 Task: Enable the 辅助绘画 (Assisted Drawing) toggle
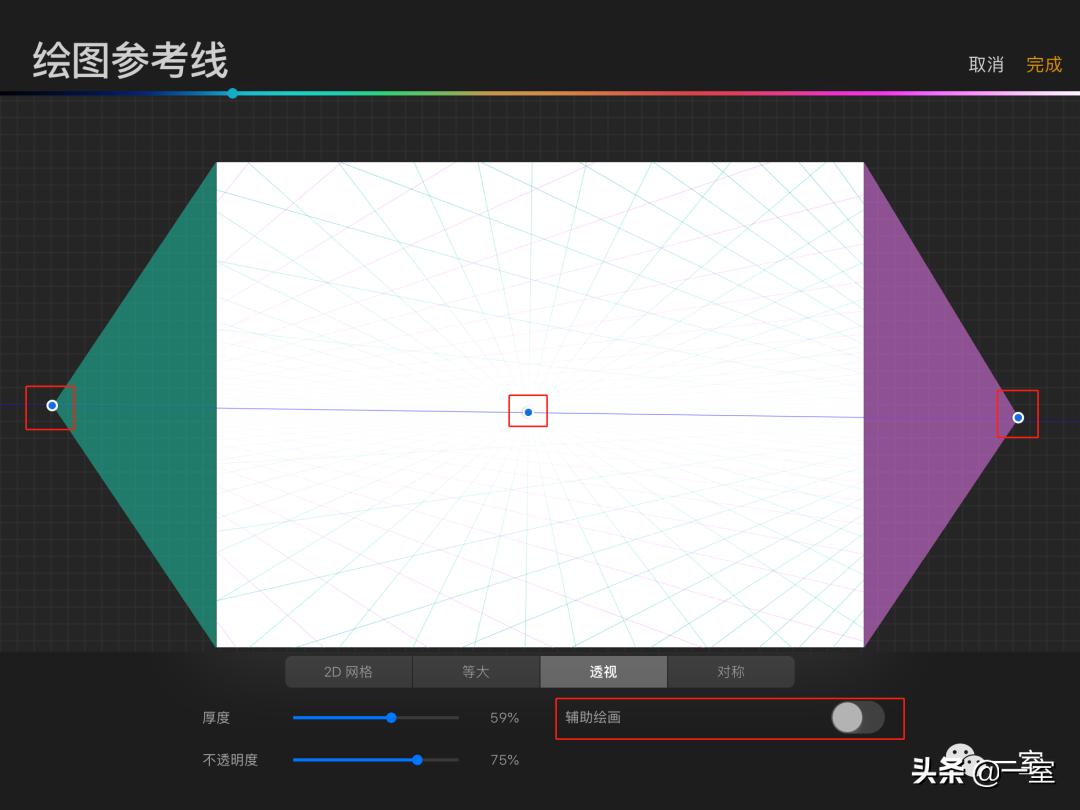(x=858, y=718)
